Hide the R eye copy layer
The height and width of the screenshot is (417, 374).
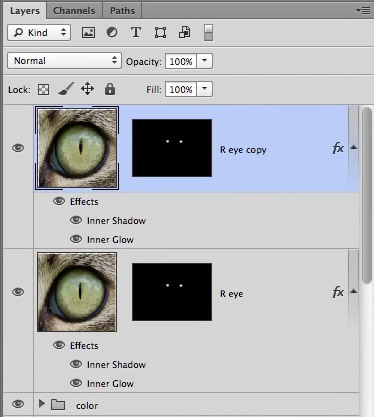tap(18, 148)
